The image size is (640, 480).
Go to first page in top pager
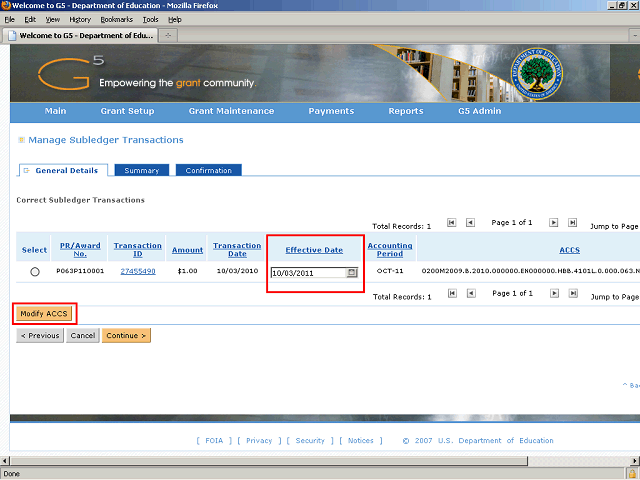451,222
